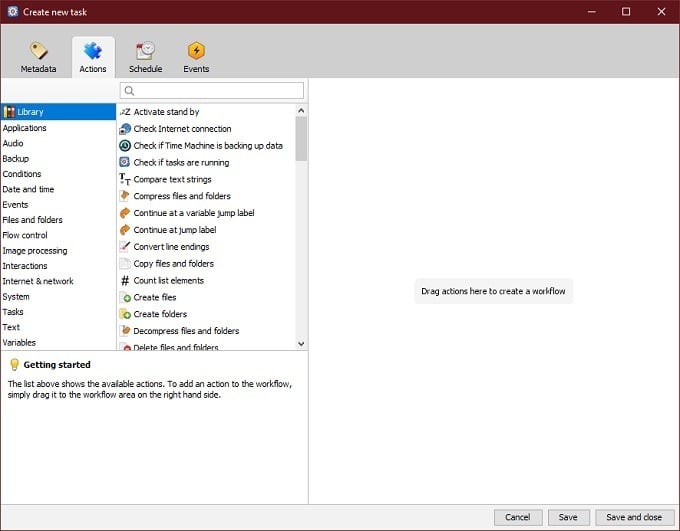
Task: Click the Continue at jump label arrow icon
Action: 125,230
